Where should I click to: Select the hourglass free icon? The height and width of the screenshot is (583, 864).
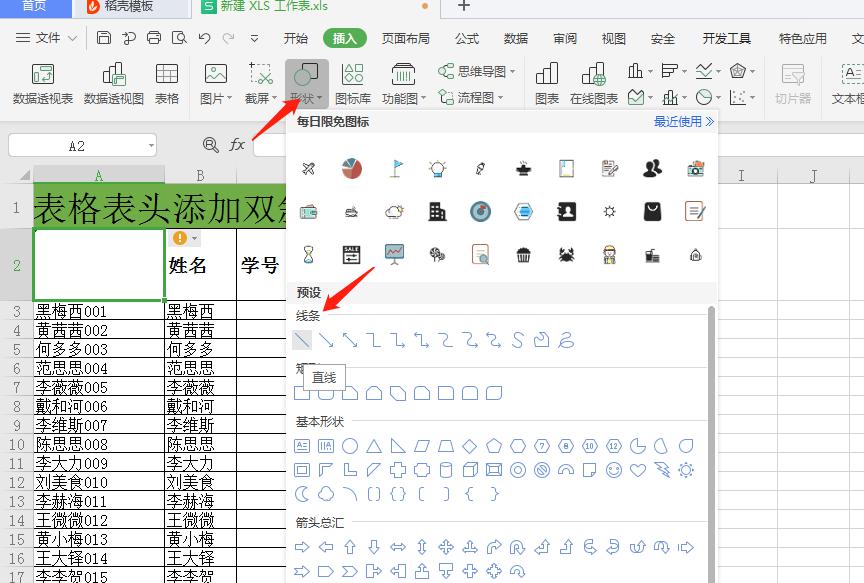[x=309, y=255]
